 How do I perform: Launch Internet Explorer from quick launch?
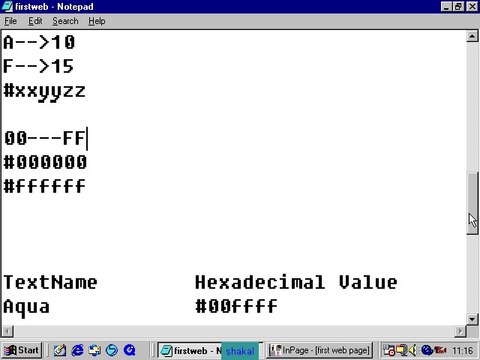point(78,350)
